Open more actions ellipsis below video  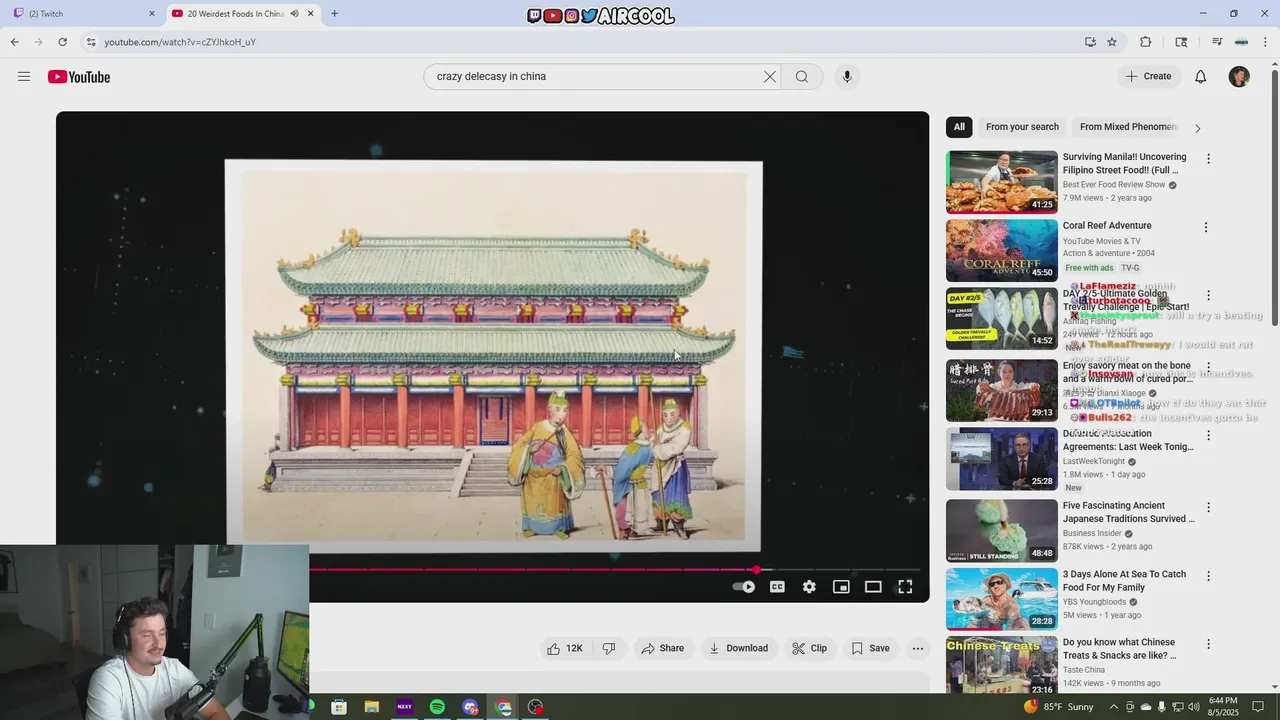pos(918,648)
